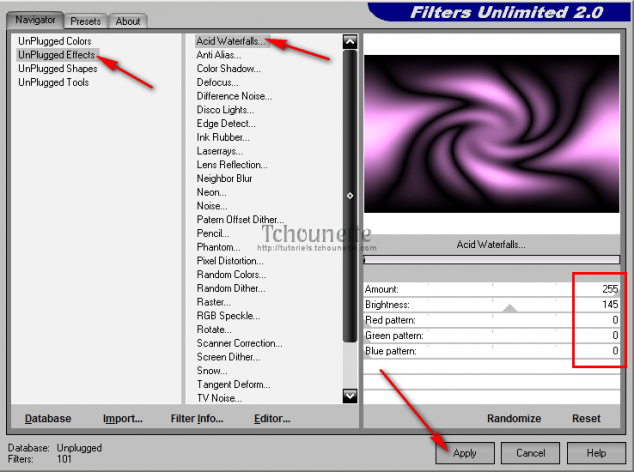Click the Randomize button

click(x=514, y=419)
